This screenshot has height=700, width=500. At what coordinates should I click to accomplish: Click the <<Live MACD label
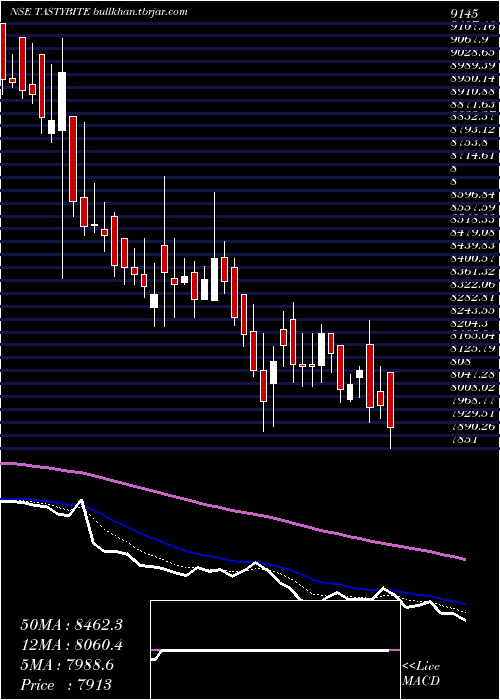pos(421,674)
